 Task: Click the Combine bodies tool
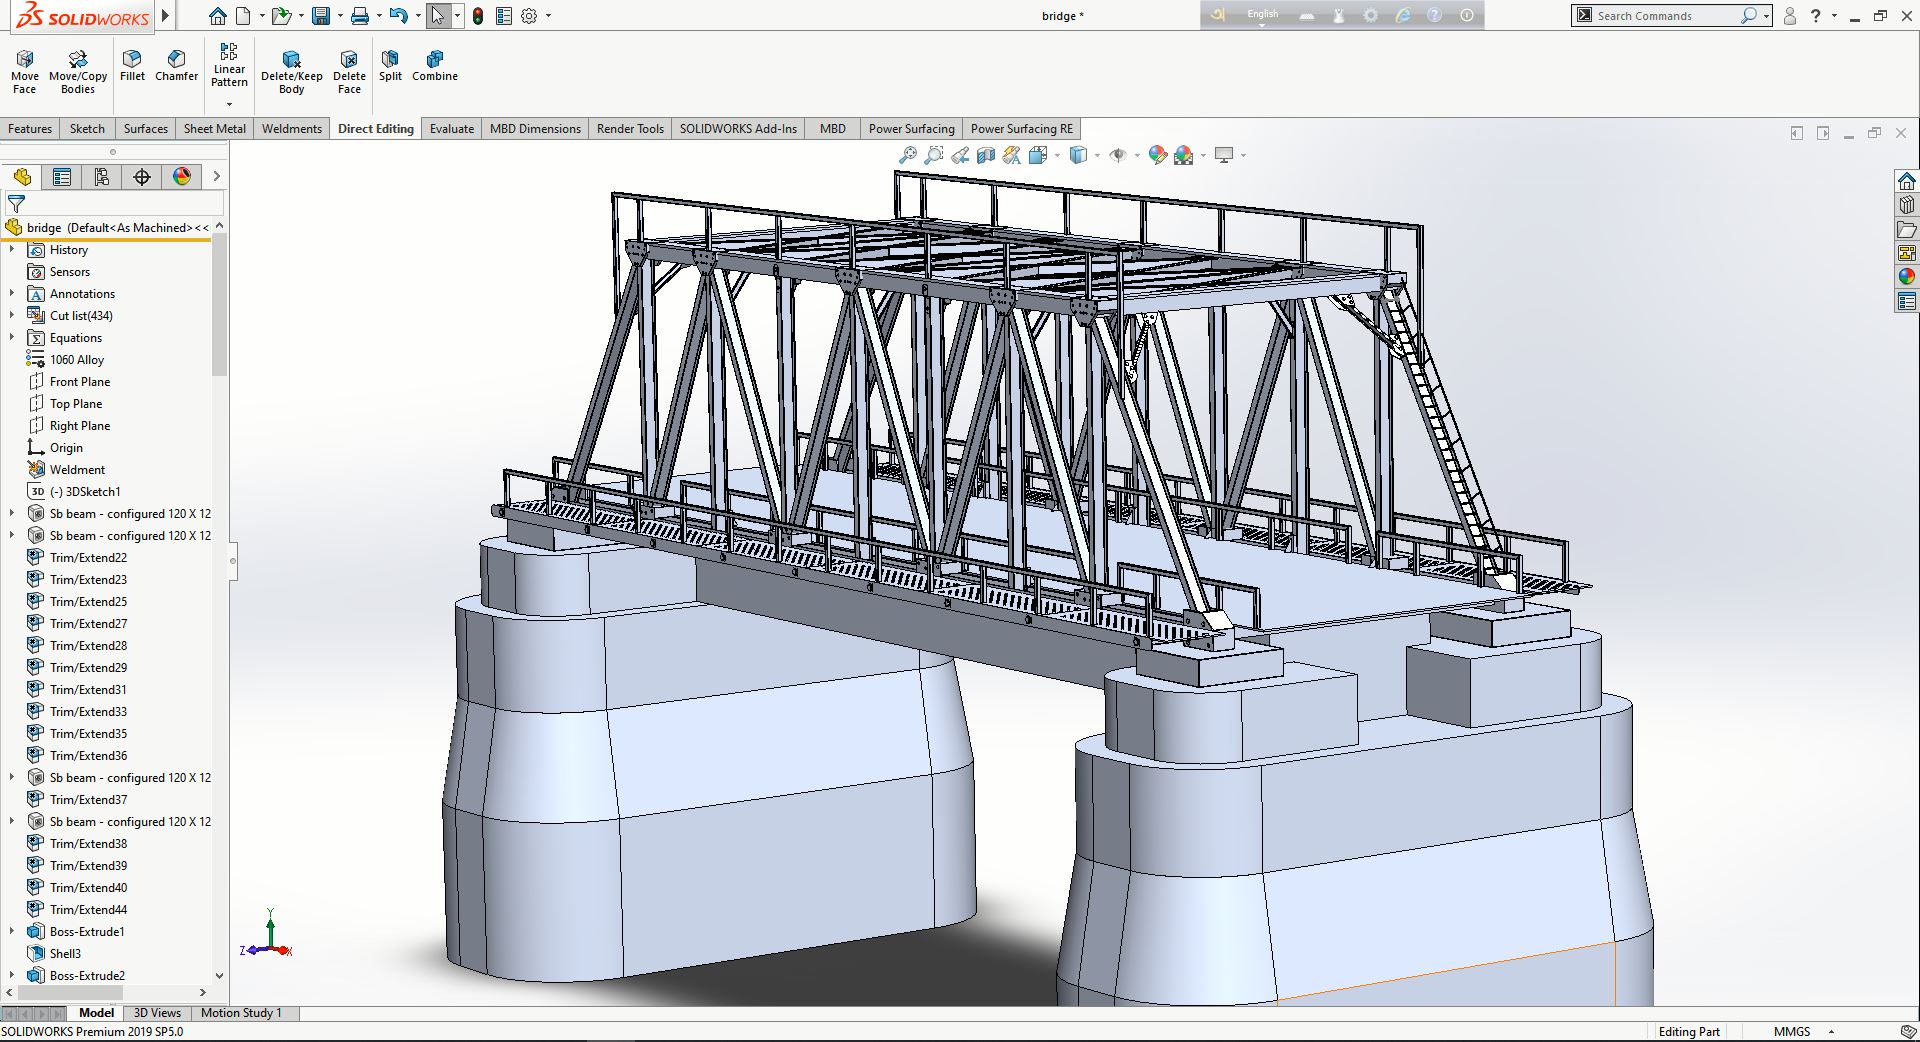(x=435, y=65)
